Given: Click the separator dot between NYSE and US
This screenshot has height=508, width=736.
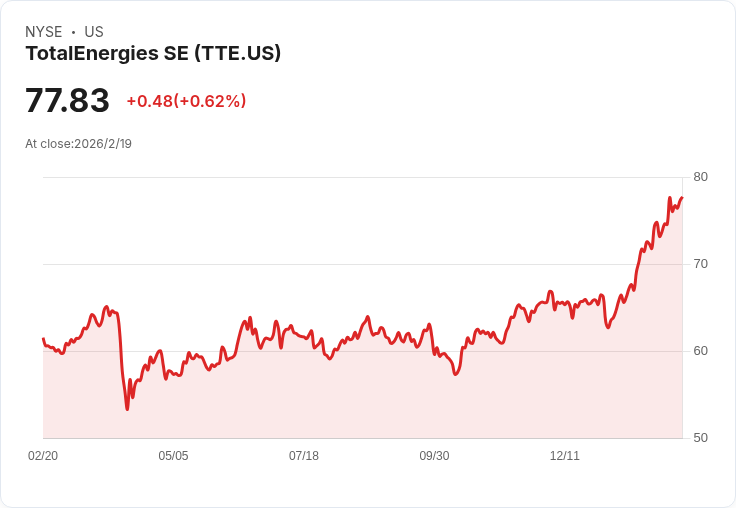Looking at the screenshot, I should pyautogui.click(x=73, y=32).
